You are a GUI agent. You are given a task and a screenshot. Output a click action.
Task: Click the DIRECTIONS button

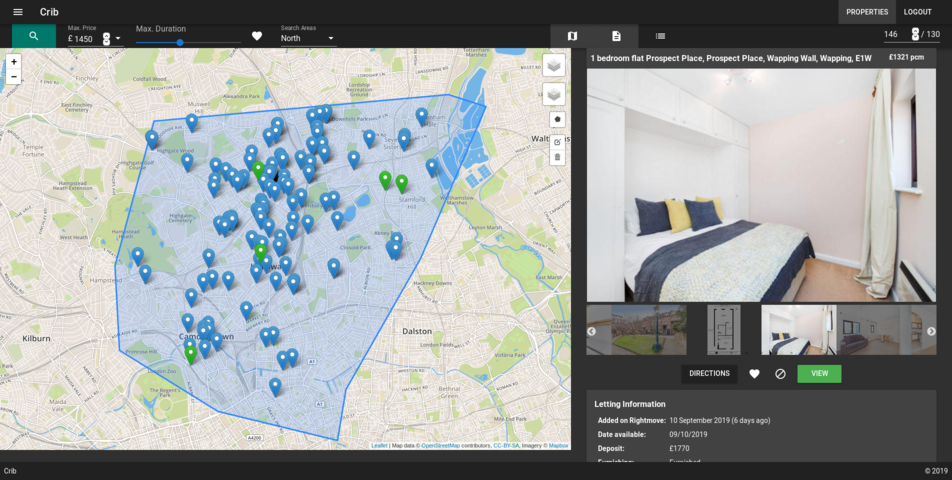709,374
